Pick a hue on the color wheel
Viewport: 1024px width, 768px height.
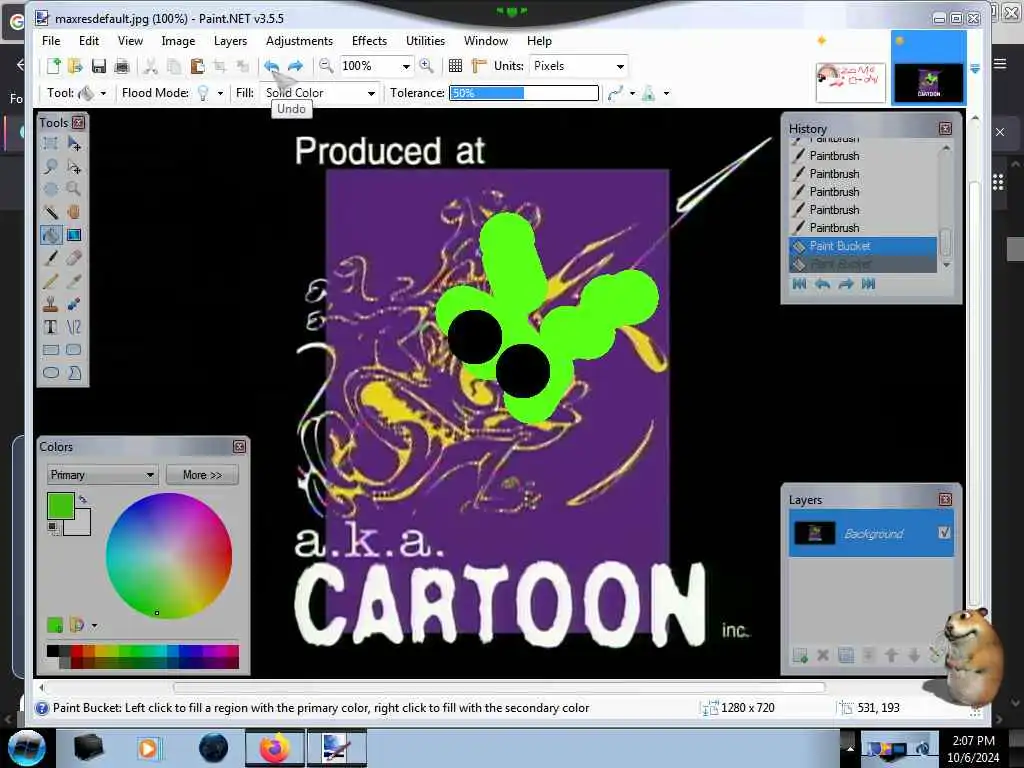click(168, 556)
